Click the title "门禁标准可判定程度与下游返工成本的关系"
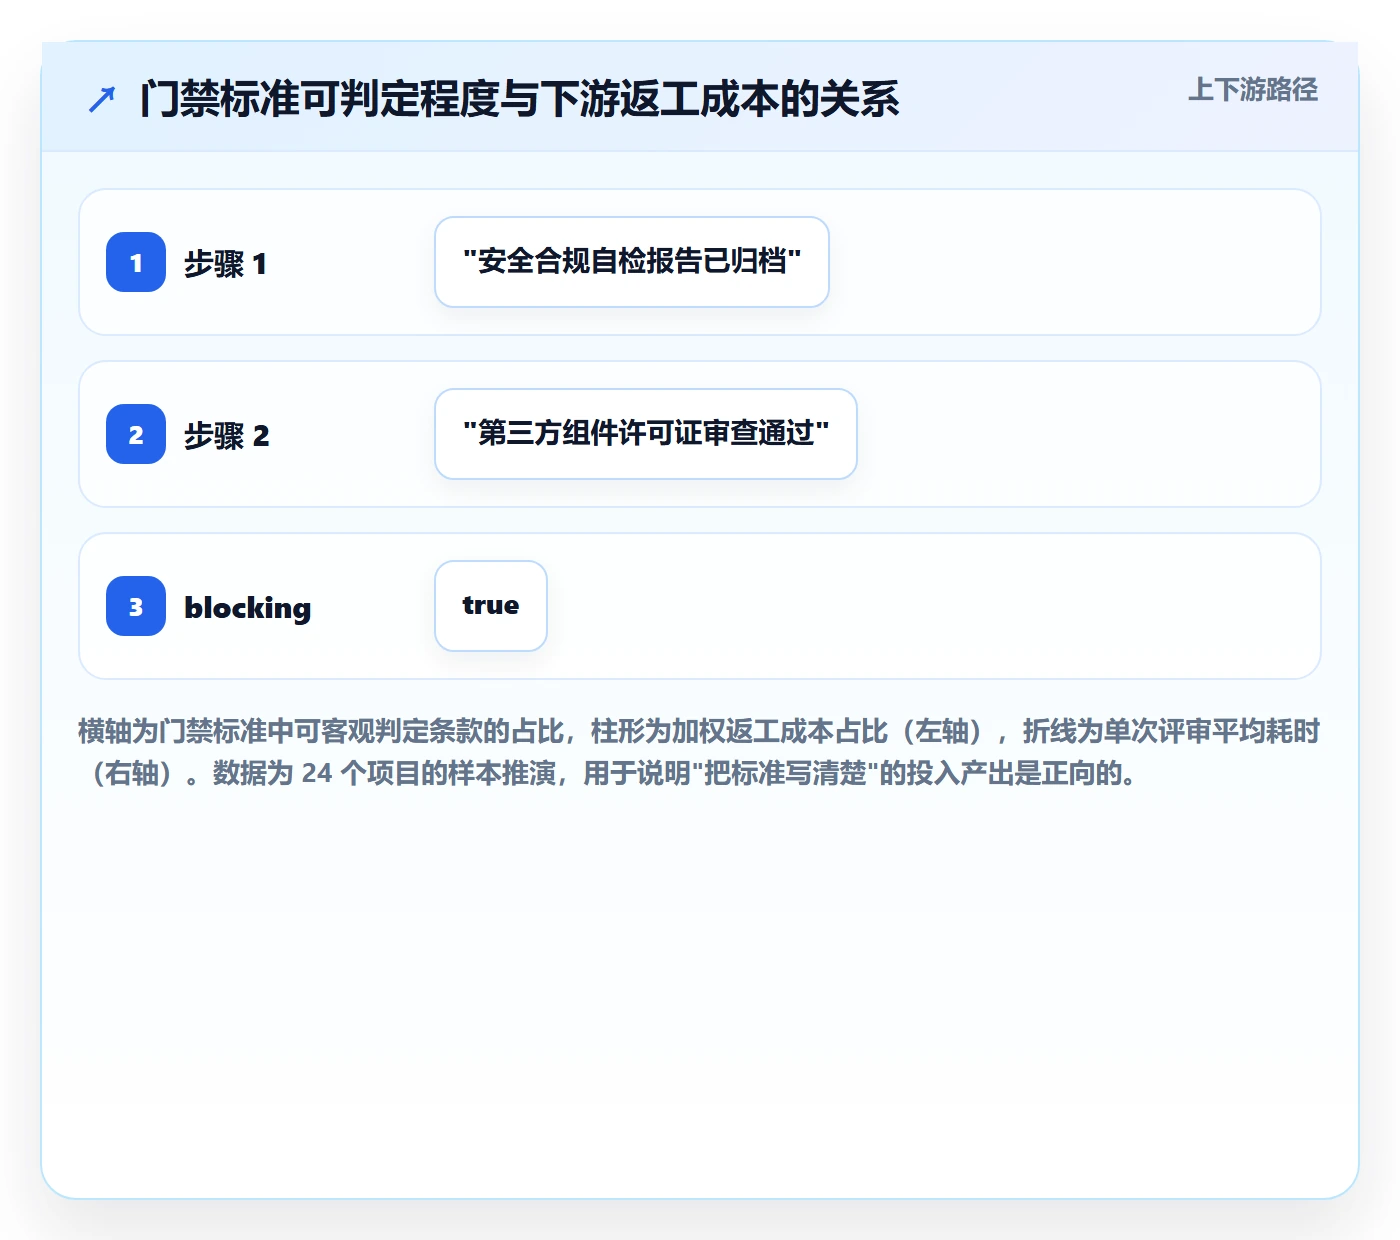1400x1240 pixels. (520, 99)
